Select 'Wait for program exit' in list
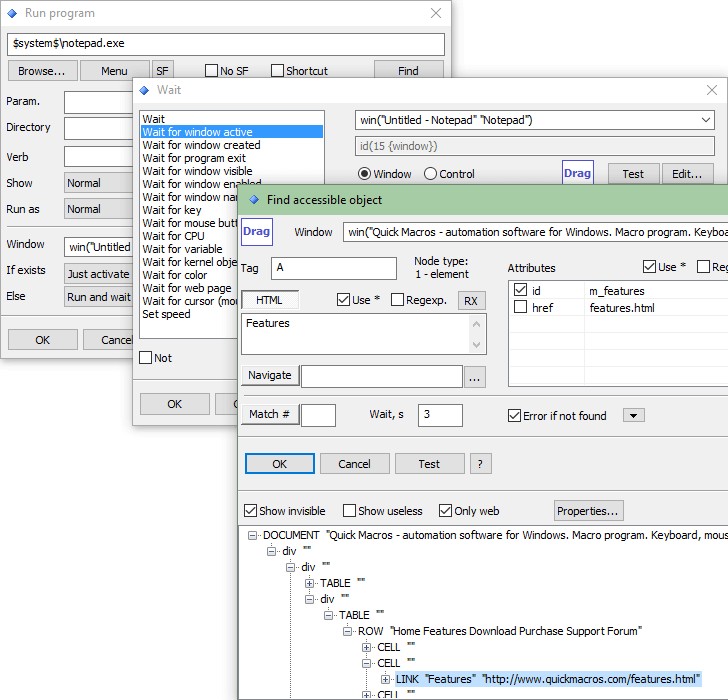728x700 pixels. [194, 158]
